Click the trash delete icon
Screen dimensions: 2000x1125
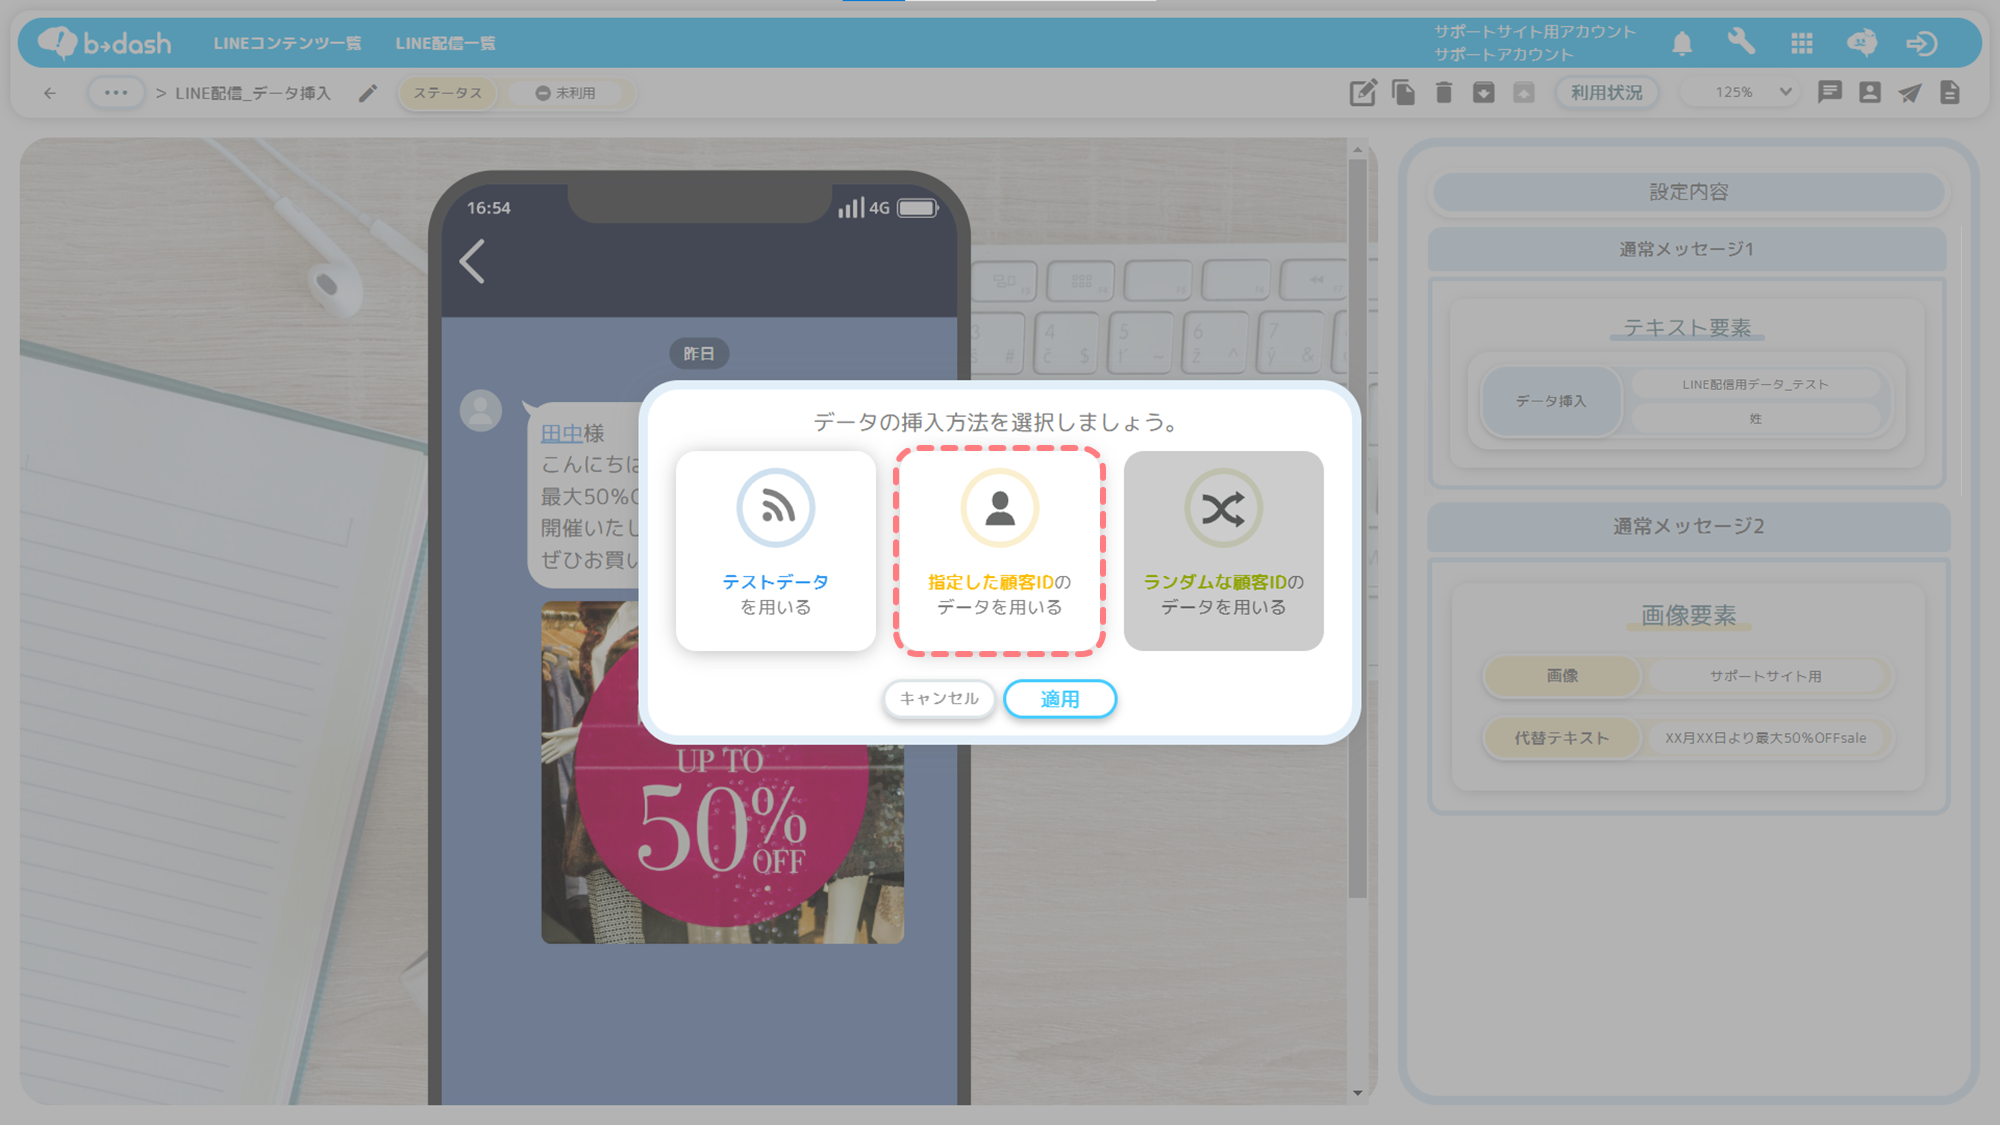click(x=1443, y=93)
